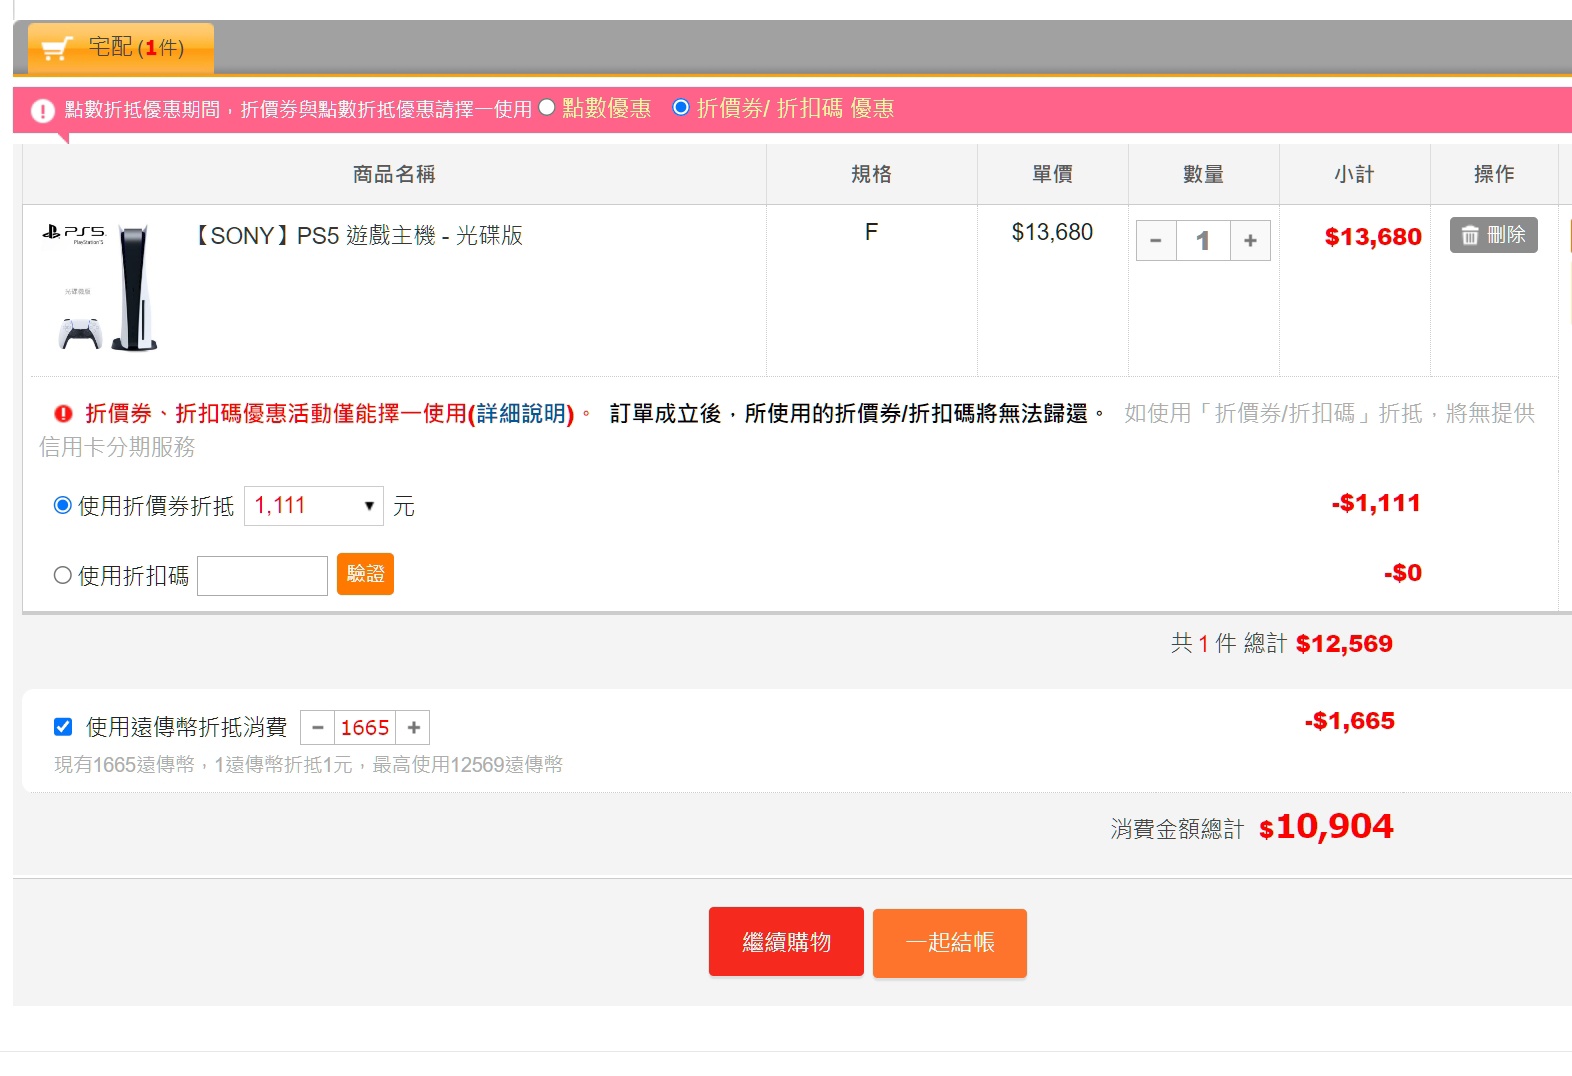Image resolution: width=1572 pixels, height=1076 pixels.
Task: Increase PS5 quantity with plus button
Action: 1250,241
